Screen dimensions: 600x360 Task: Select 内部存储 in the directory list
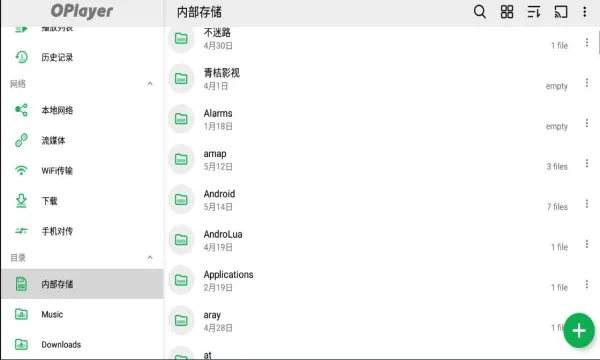82,284
